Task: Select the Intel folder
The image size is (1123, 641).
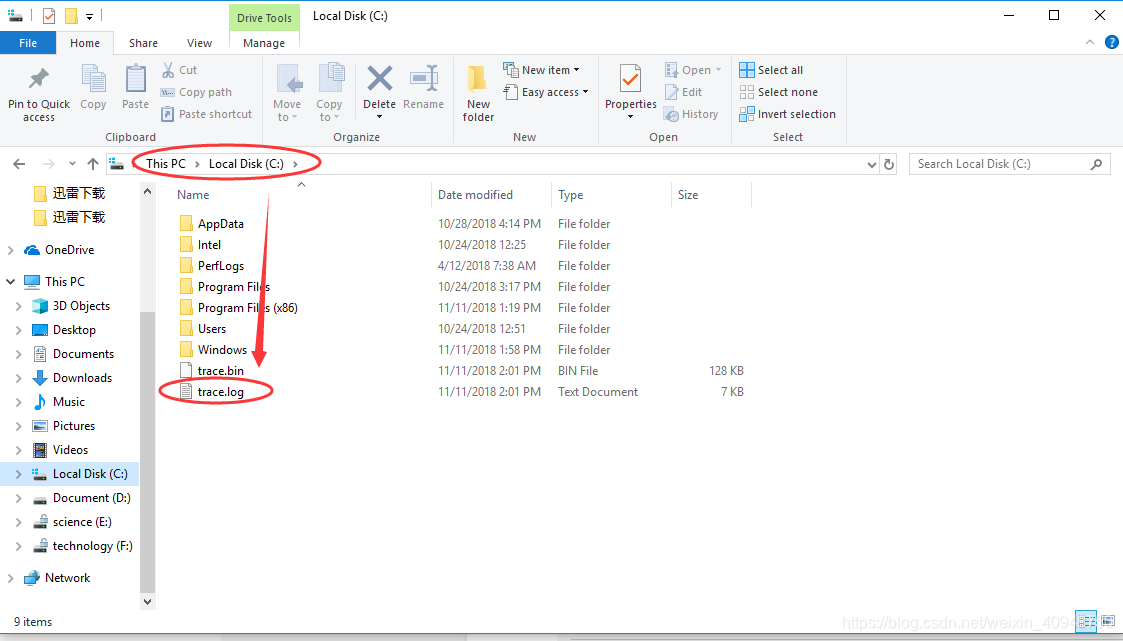Action: pos(209,244)
